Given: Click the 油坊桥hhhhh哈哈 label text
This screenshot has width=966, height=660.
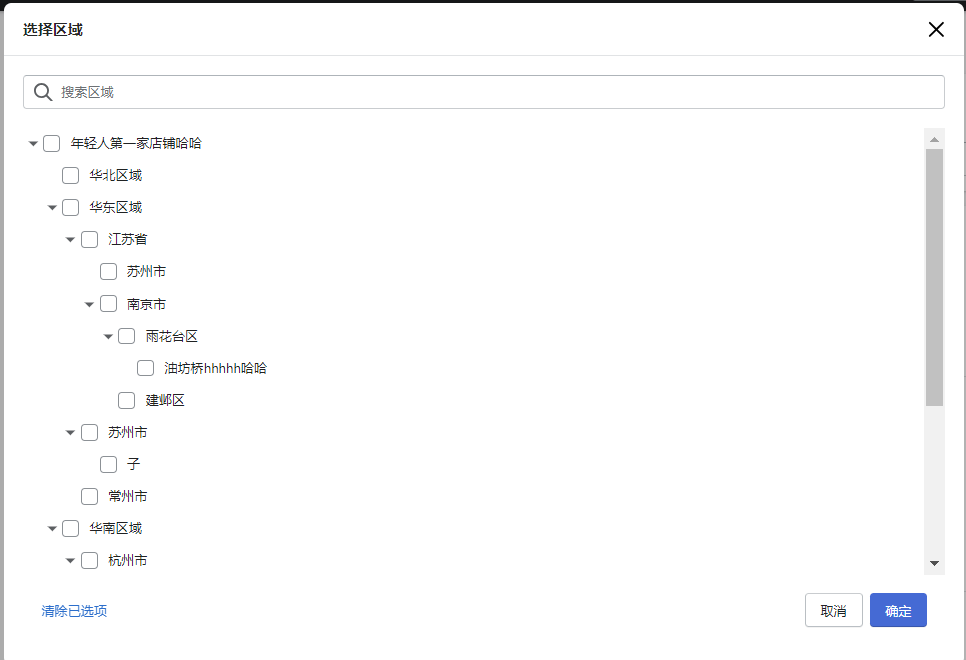Looking at the screenshot, I should point(216,368).
